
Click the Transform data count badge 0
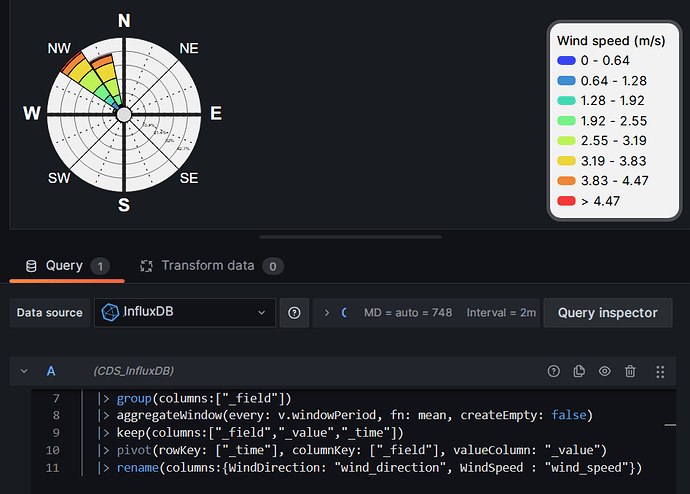point(273,266)
